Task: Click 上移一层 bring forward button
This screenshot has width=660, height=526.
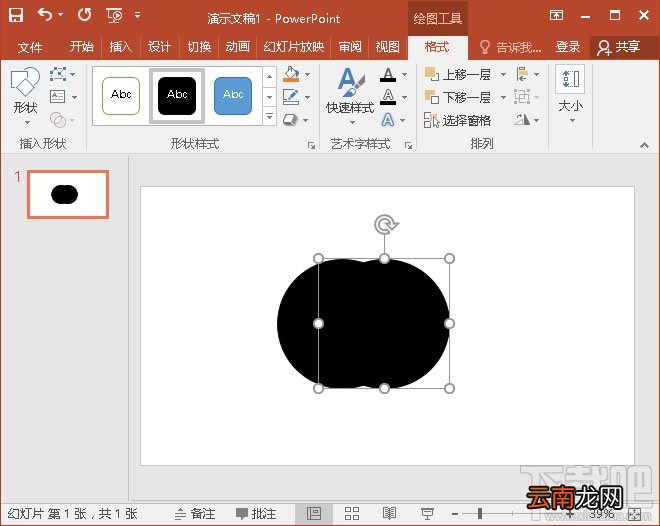Action: (458, 74)
